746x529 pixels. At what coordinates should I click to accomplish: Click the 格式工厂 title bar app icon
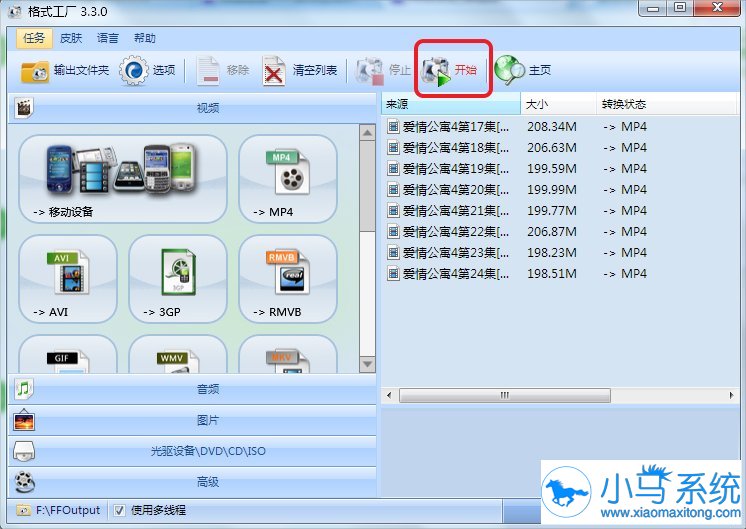point(14,11)
